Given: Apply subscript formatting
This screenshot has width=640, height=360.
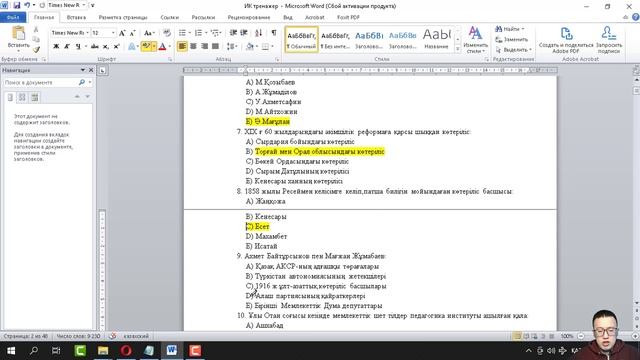Looking at the screenshot, I should point(106,47).
